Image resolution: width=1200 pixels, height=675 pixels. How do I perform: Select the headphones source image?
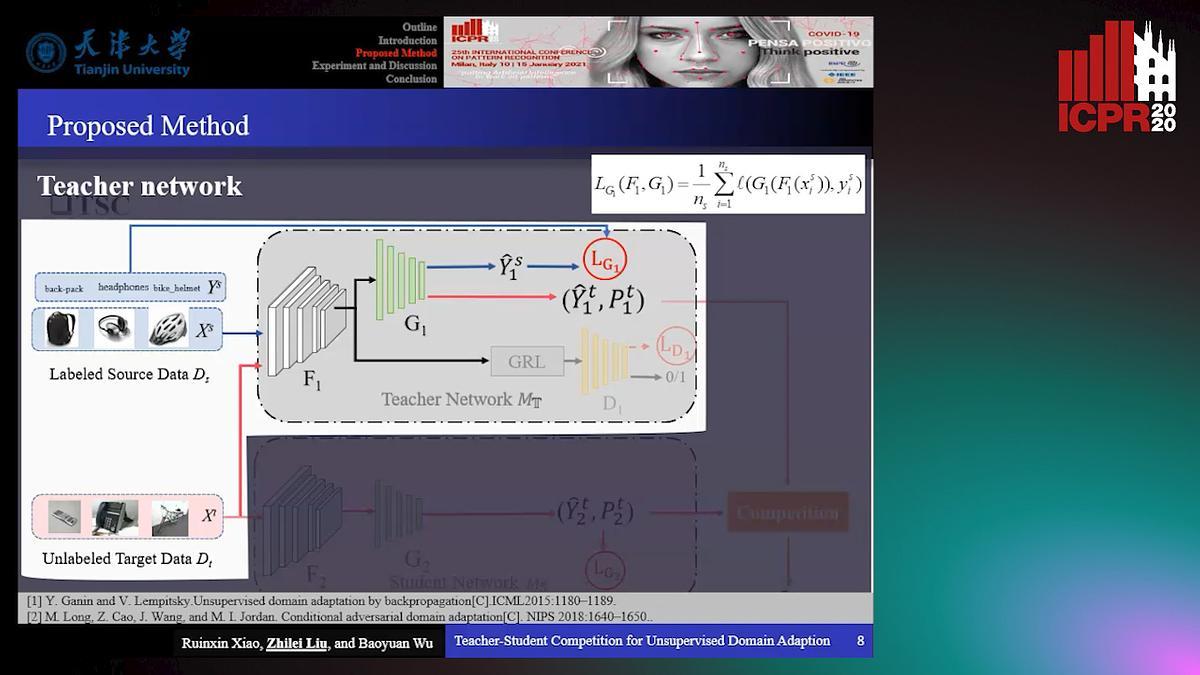tap(115, 329)
